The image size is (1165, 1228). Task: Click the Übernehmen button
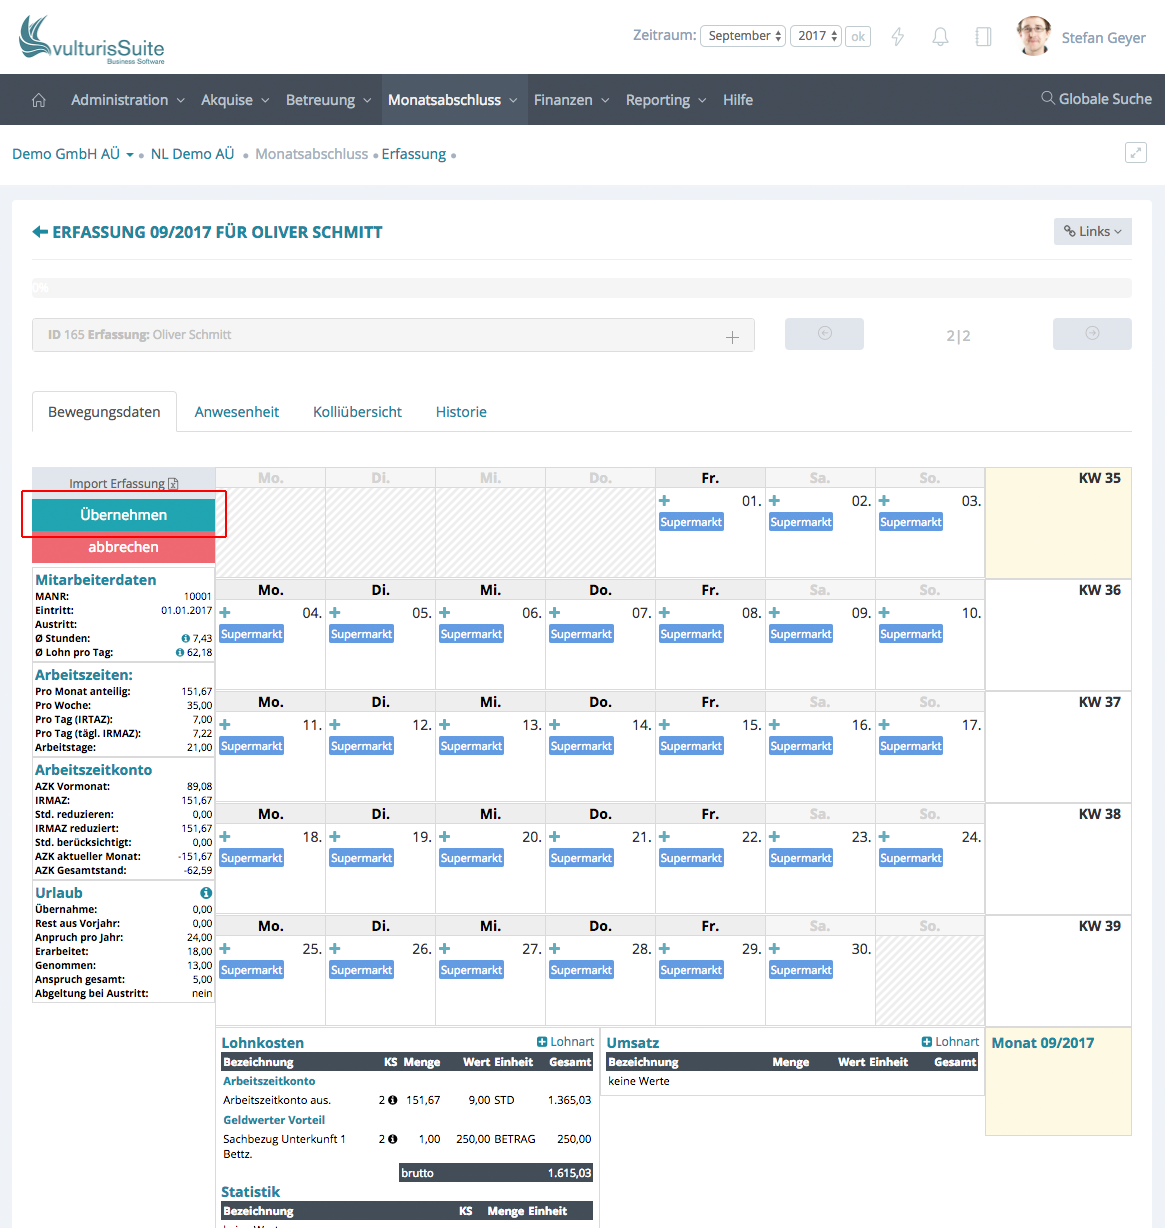(x=124, y=515)
